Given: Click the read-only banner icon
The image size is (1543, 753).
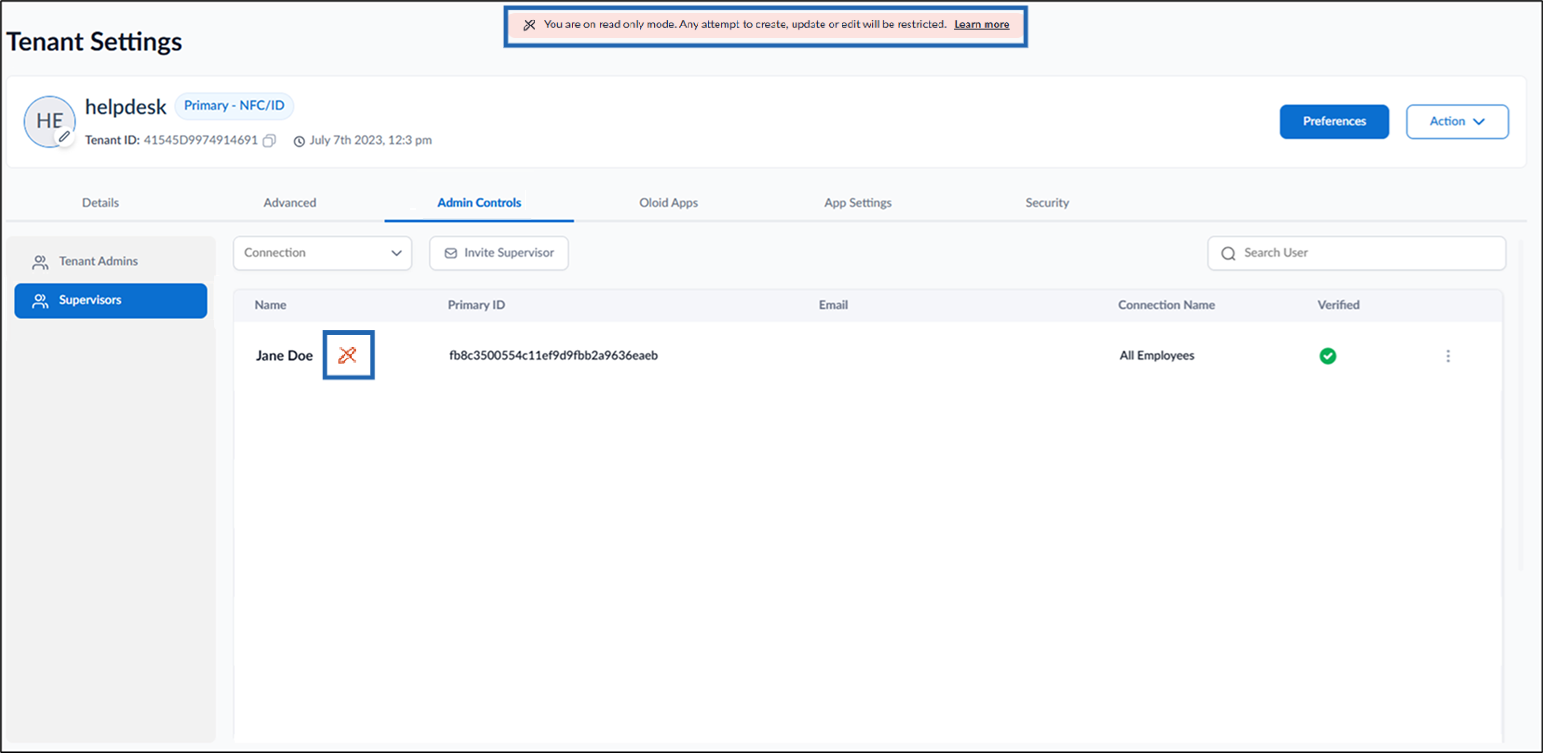Looking at the screenshot, I should tap(530, 25).
